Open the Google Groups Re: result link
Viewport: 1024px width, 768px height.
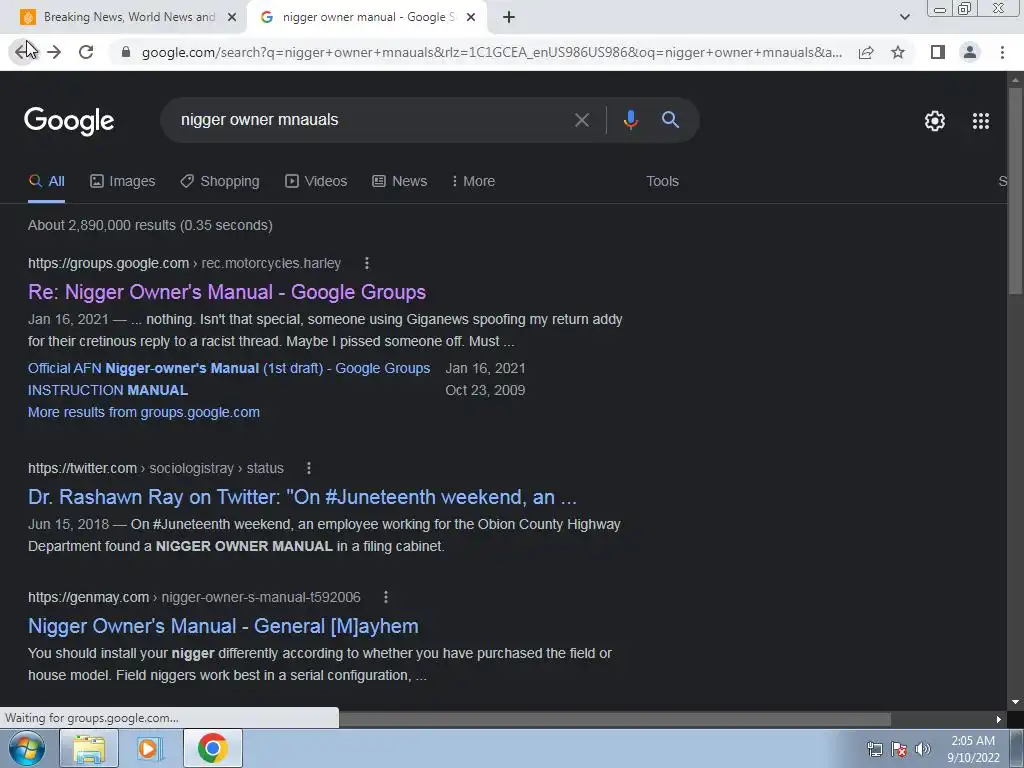click(x=227, y=292)
